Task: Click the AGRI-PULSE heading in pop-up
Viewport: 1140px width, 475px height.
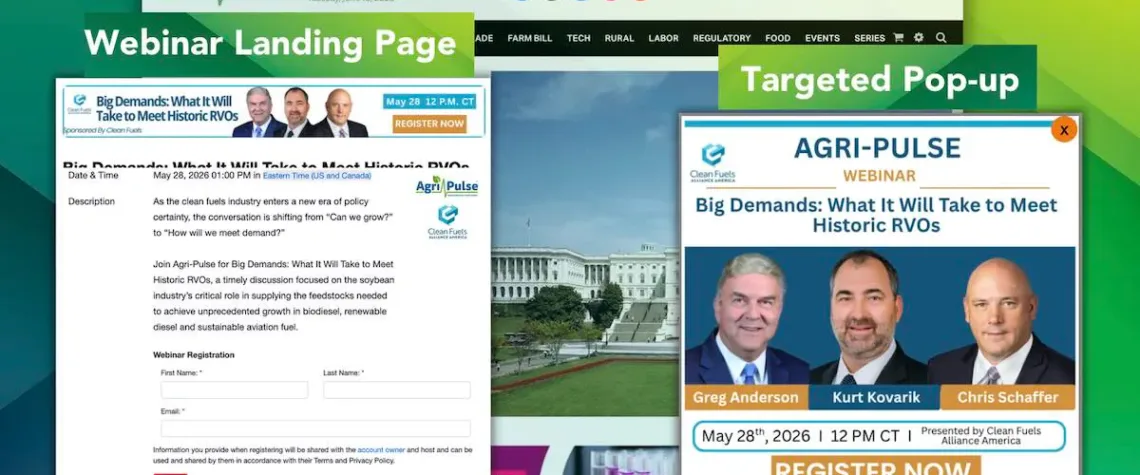Action: [877, 148]
